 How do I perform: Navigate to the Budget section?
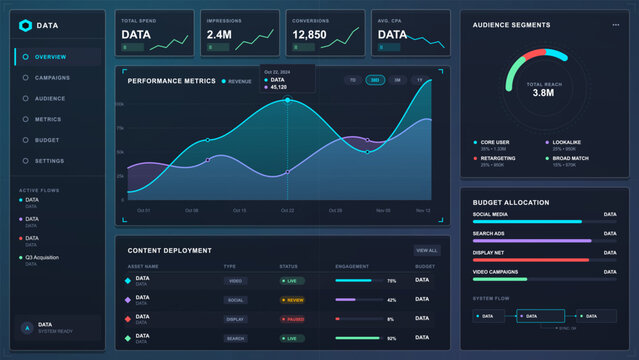tap(58, 140)
